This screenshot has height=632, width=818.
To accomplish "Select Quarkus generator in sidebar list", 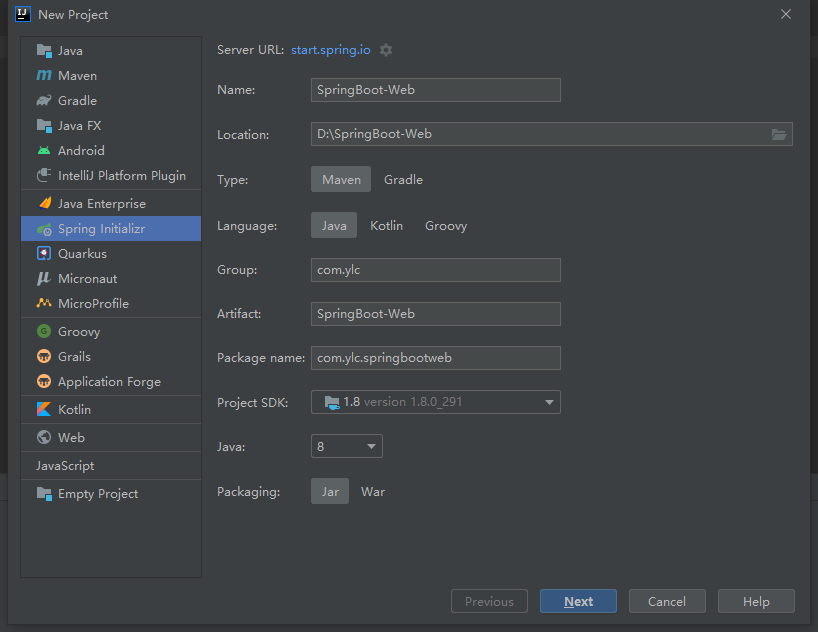I will [111, 254].
